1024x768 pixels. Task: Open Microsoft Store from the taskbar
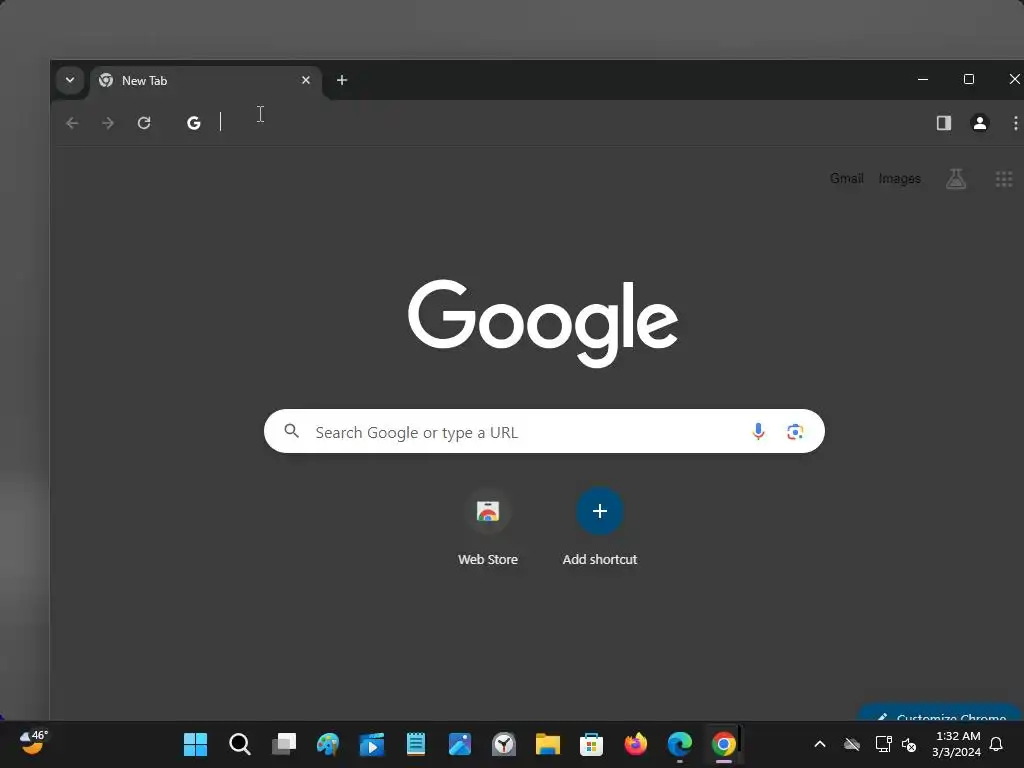click(x=592, y=744)
